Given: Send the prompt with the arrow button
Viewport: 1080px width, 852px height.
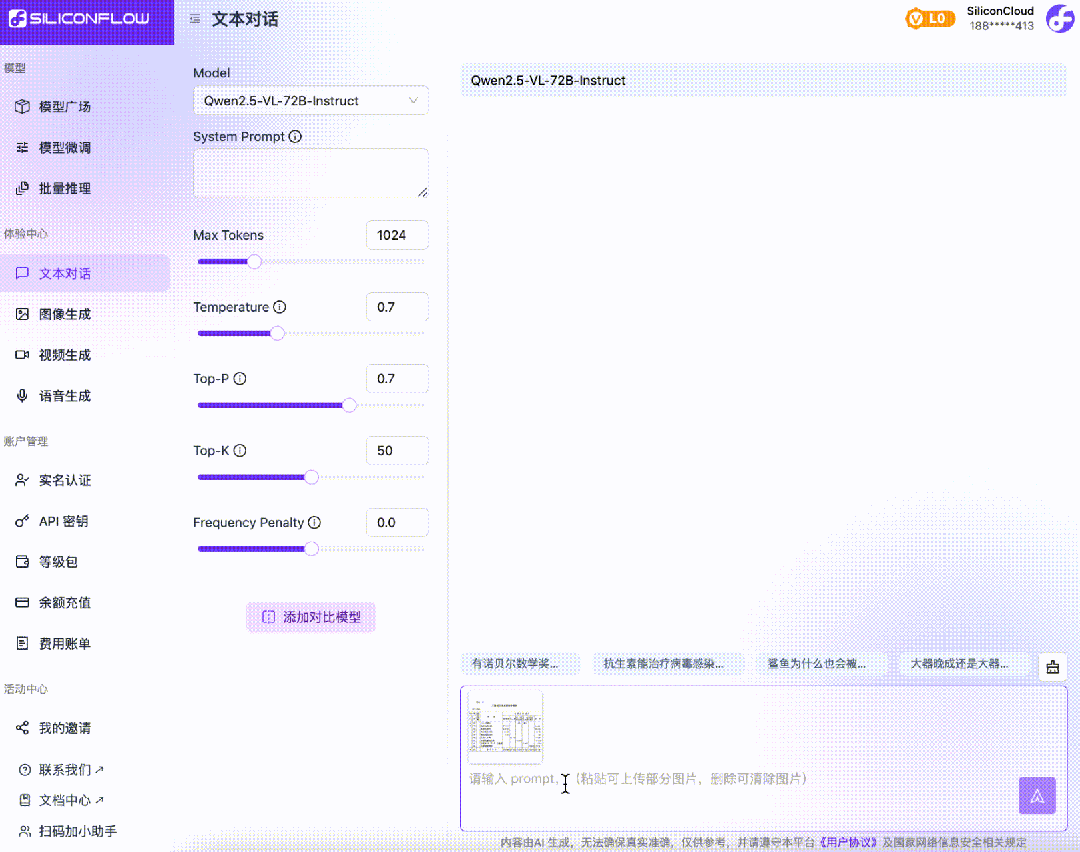Looking at the screenshot, I should click(x=1037, y=796).
